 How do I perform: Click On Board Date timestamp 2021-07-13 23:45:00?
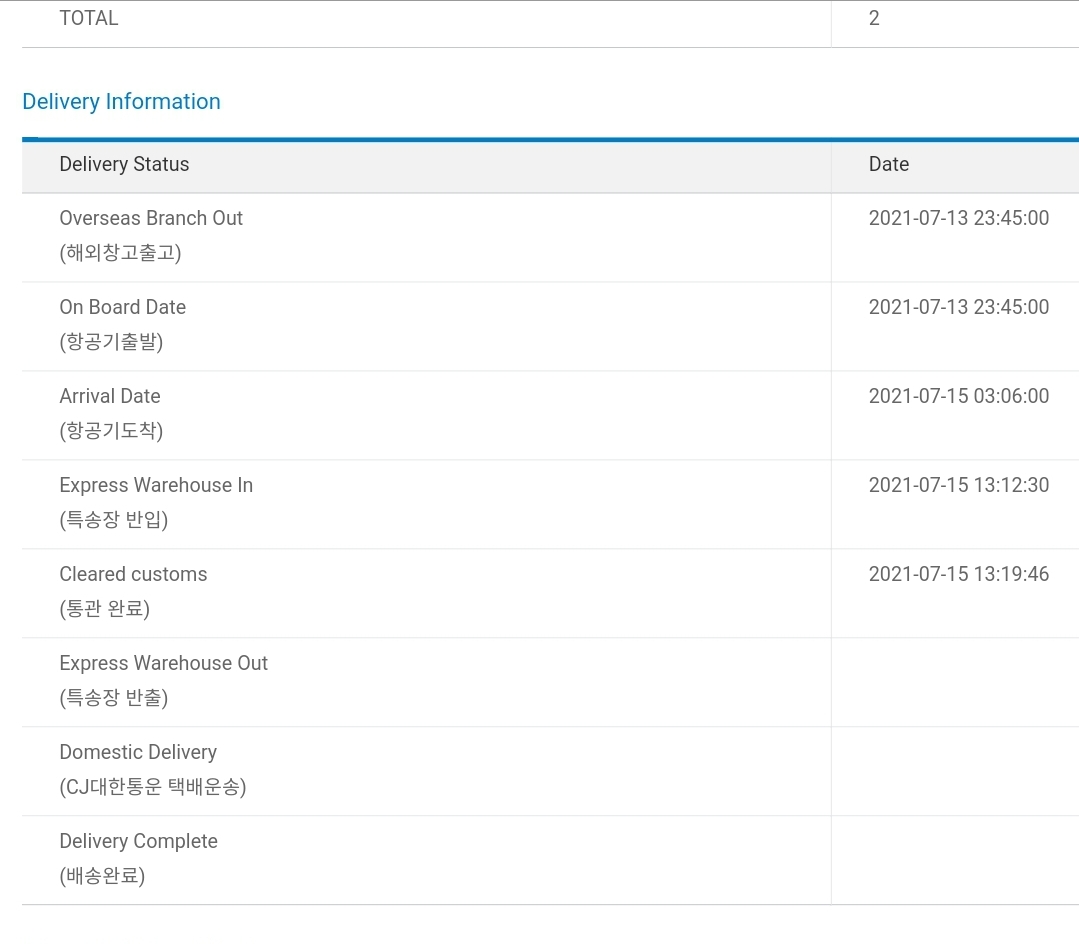pos(959,307)
